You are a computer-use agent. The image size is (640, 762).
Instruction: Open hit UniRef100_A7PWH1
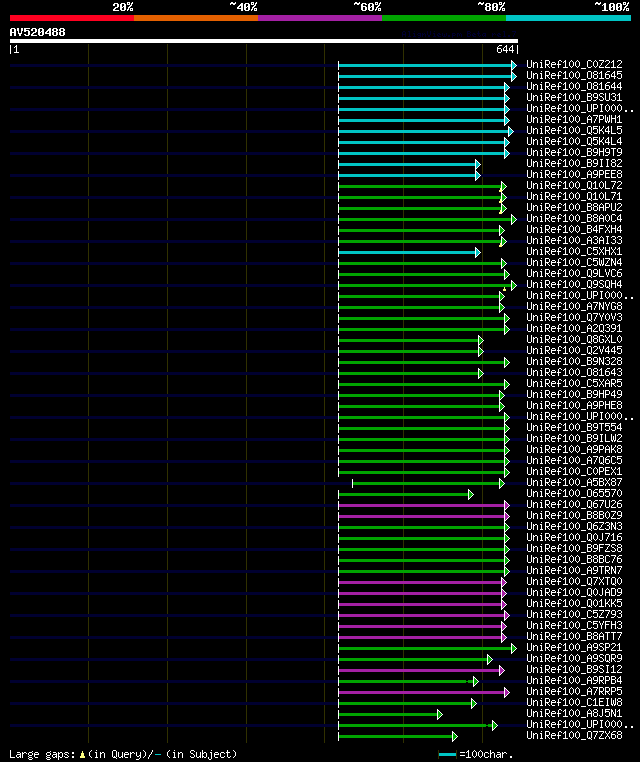[x=574, y=119]
